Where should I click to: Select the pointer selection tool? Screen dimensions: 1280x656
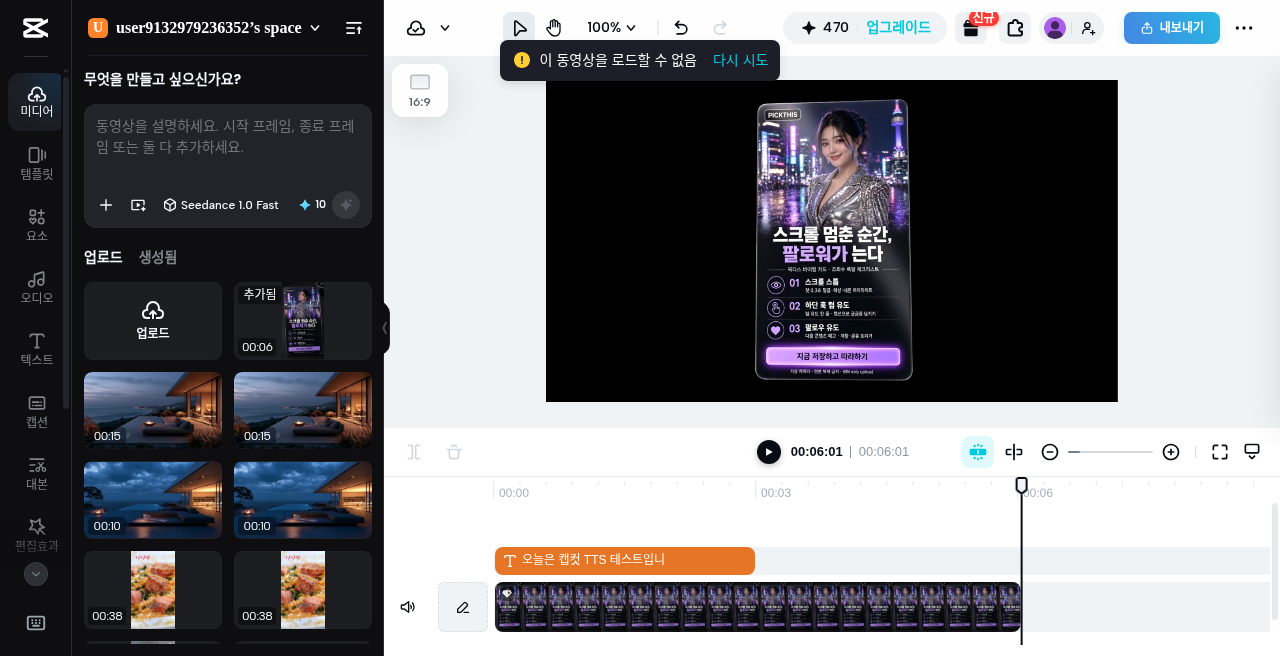[519, 28]
